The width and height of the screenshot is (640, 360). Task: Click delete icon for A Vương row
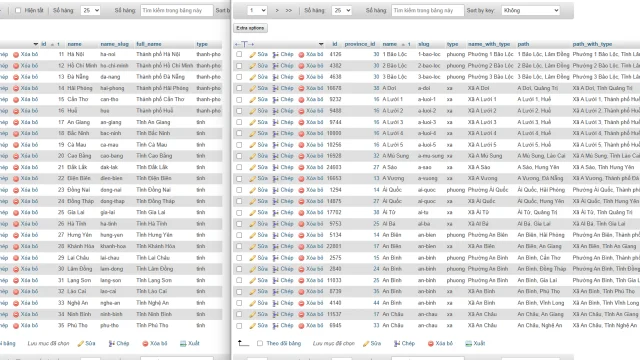[301, 179]
